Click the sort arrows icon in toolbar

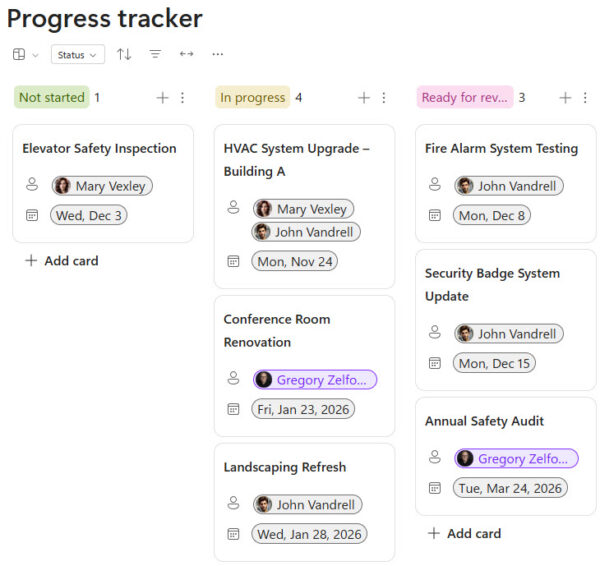[124, 54]
